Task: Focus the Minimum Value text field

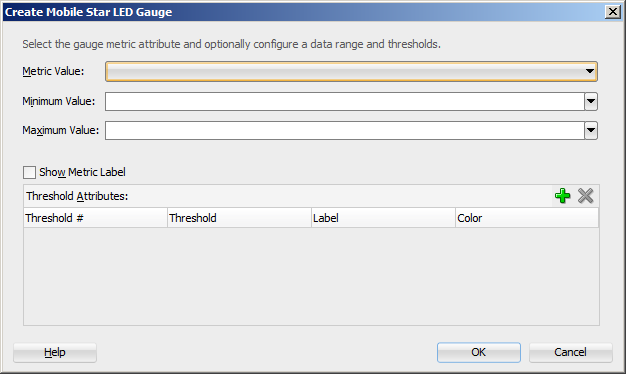Action: [345, 101]
